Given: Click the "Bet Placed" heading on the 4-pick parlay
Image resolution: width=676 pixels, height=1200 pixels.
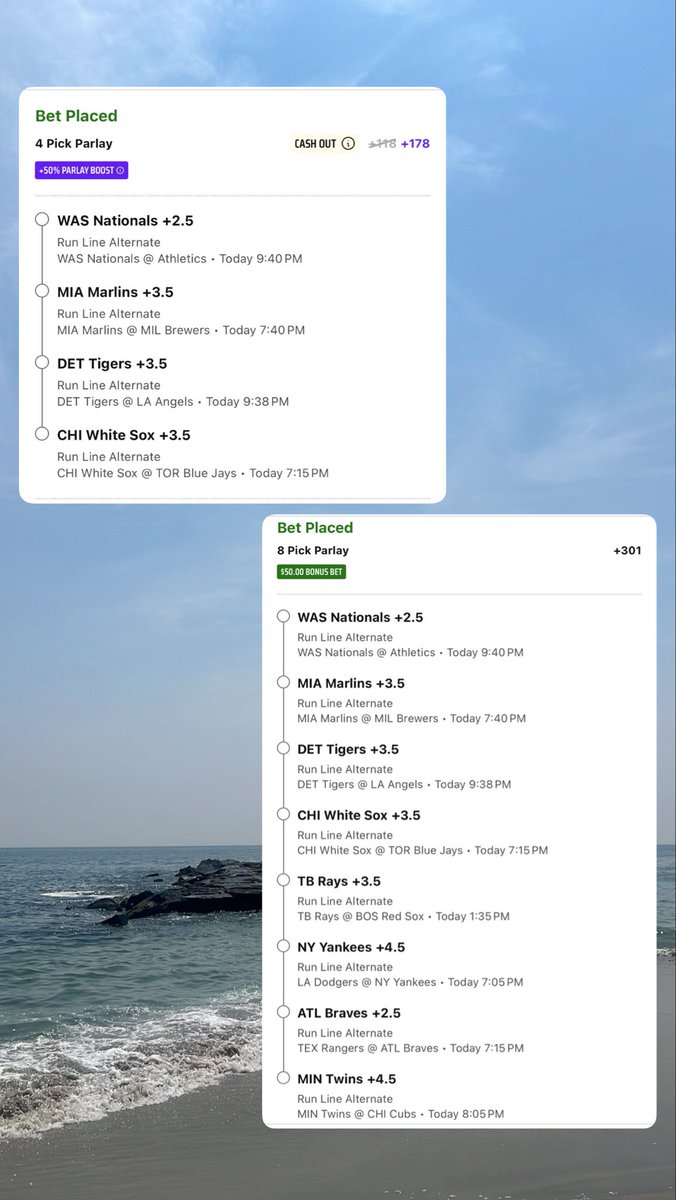Looking at the screenshot, I should (x=76, y=116).
